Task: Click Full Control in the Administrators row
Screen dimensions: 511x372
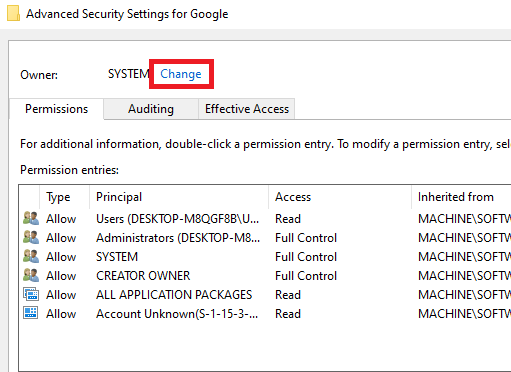Action: pyautogui.click(x=306, y=238)
